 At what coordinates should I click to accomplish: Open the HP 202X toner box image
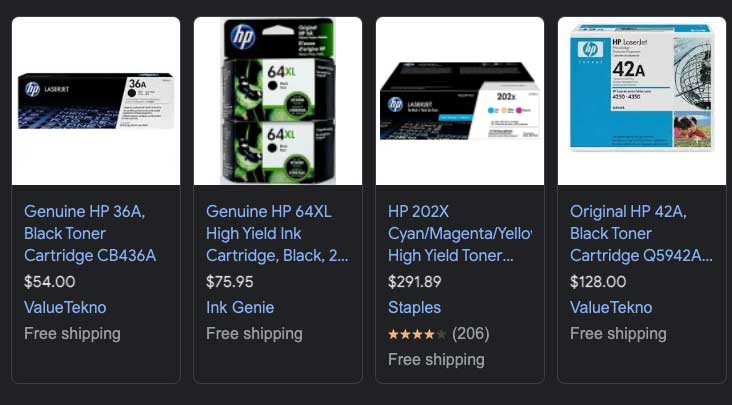pyautogui.click(x=460, y=101)
